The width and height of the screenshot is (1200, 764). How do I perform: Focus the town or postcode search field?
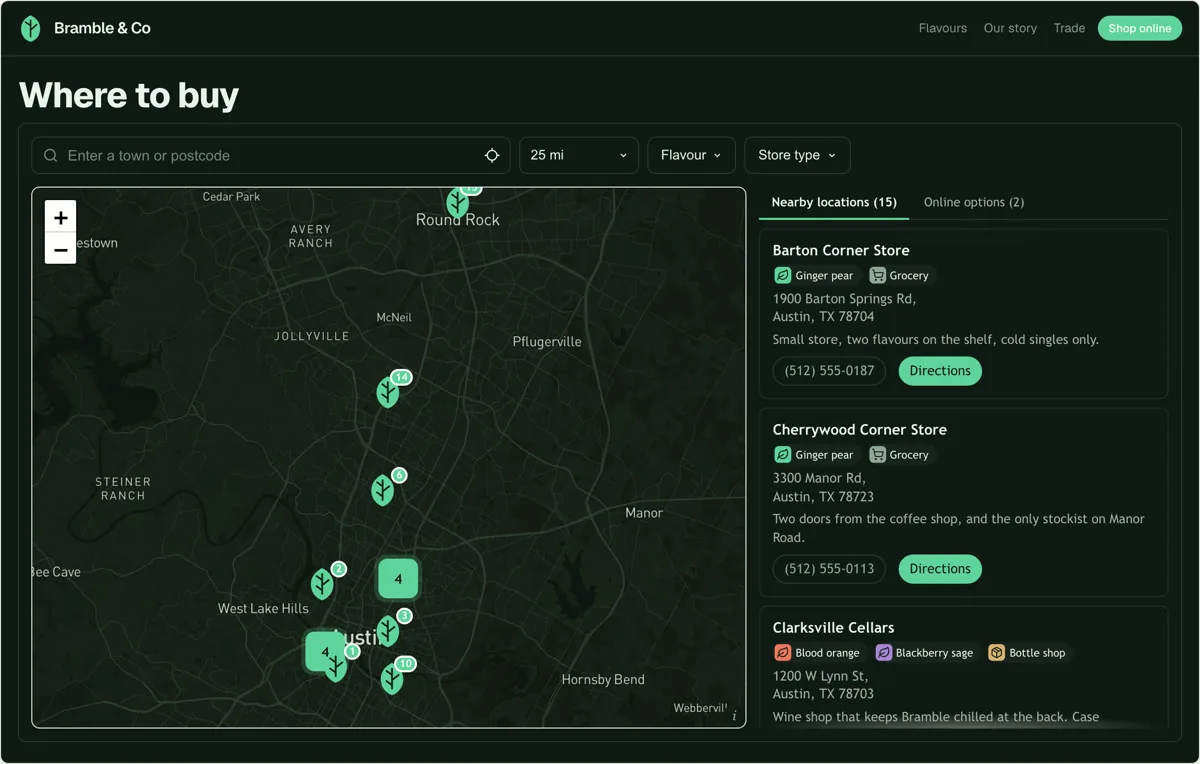tap(271, 155)
